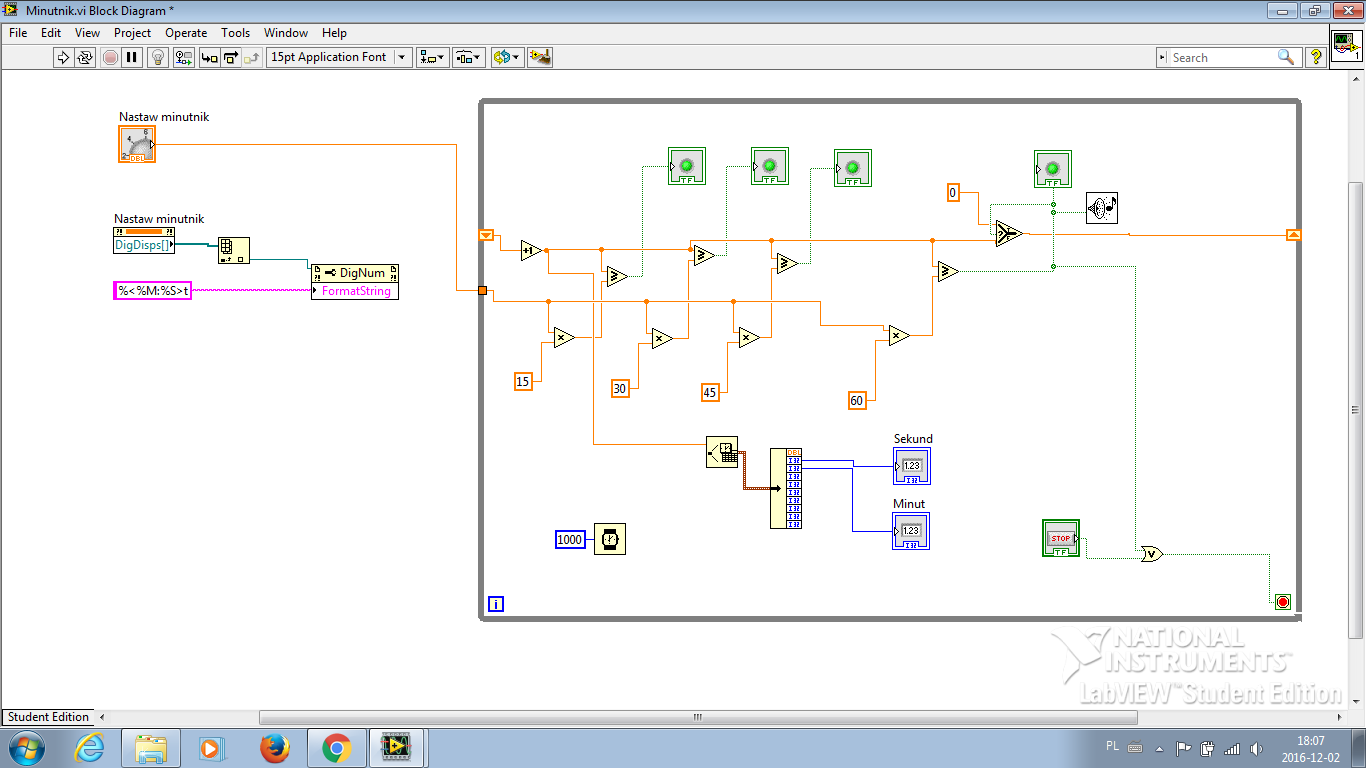Open Align Objects dropdown
This screenshot has width=1366, height=768.
point(433,57)
